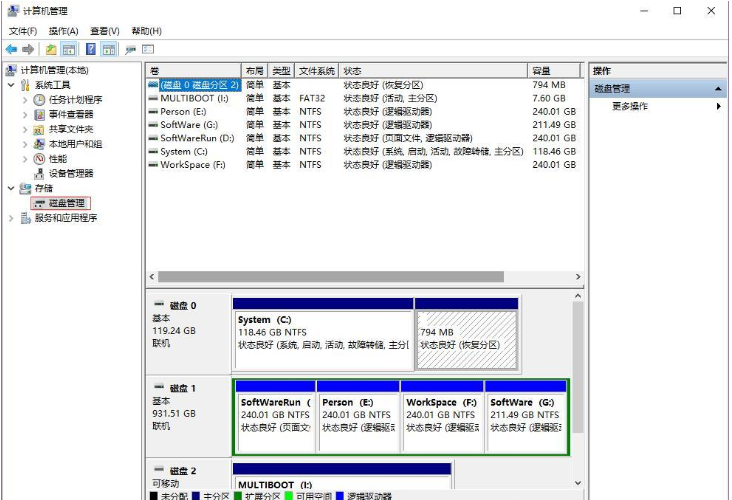The height and width of the screenshot is (500, 732).
Task: Open the File (文件) menu
Action: click(23, 31)
